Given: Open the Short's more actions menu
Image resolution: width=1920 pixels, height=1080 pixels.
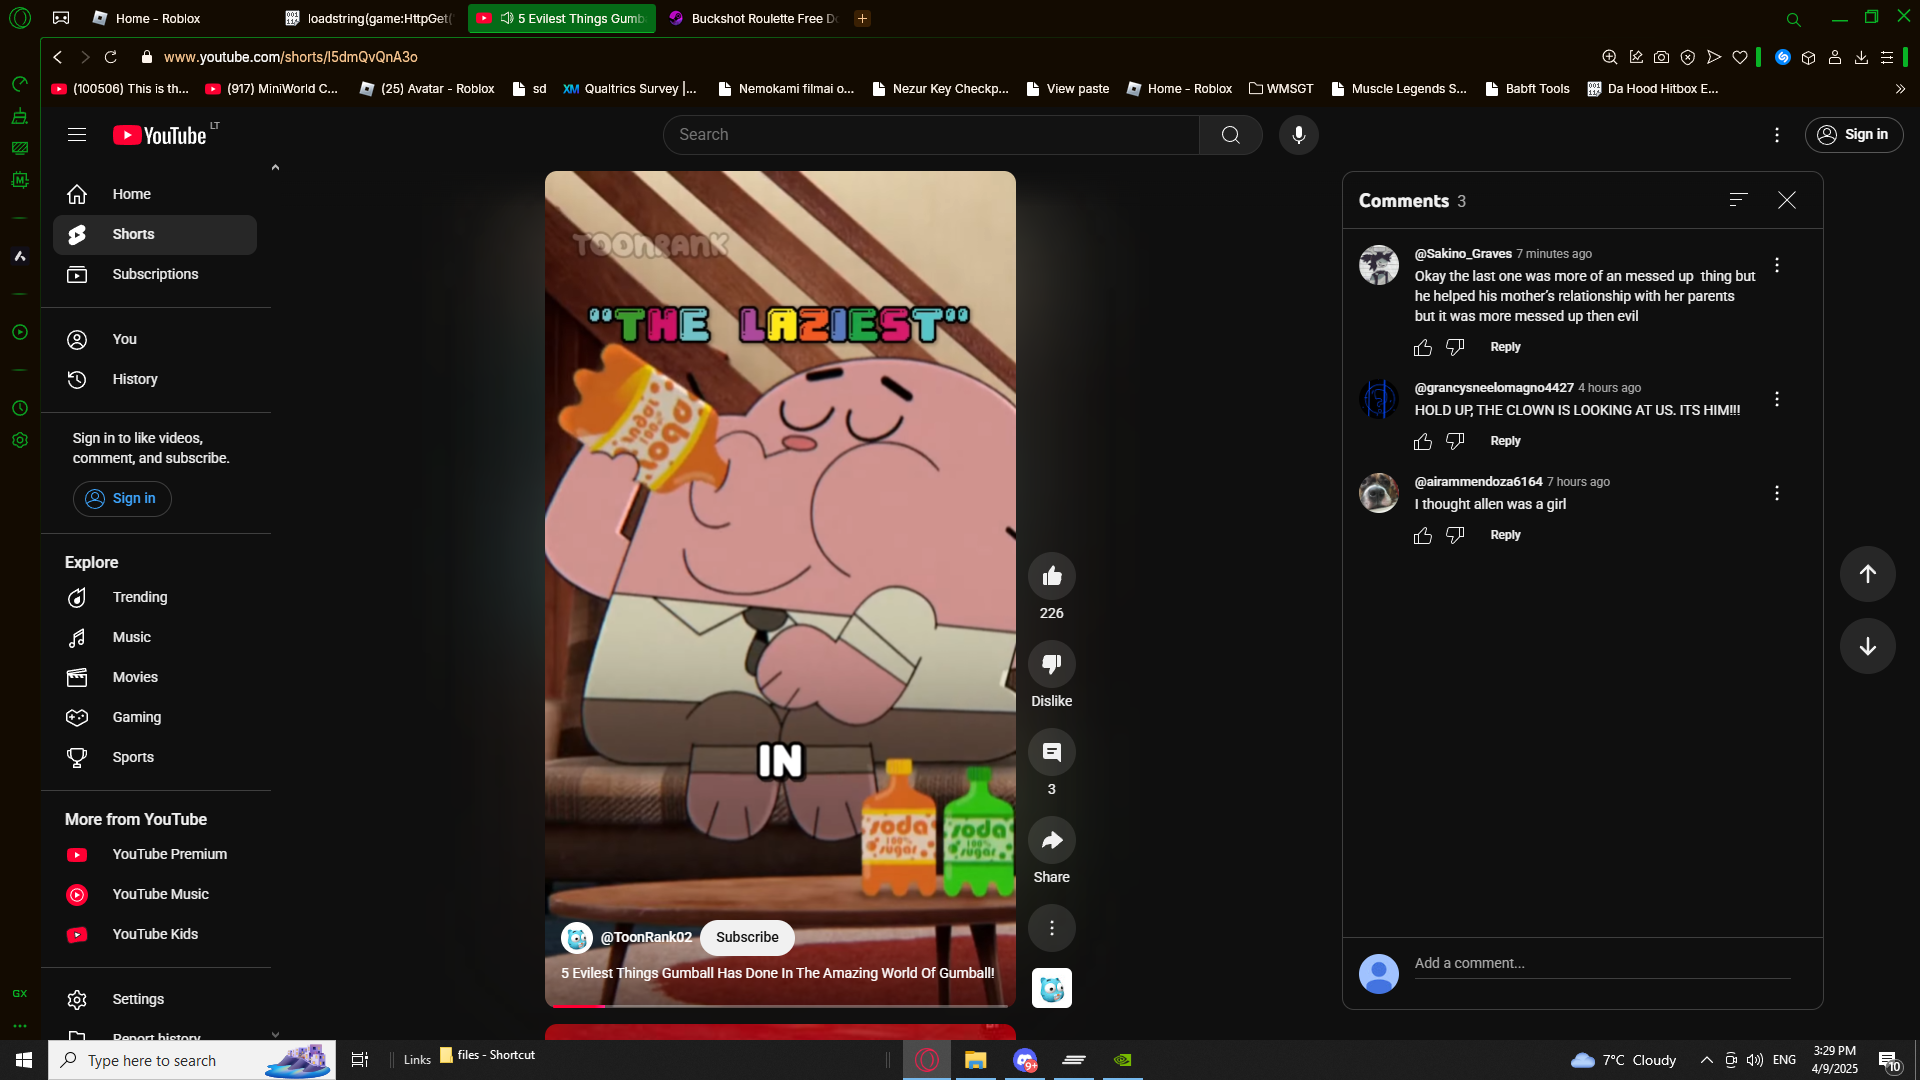Looking at the screenshot, I should [x=1051, y=928].
